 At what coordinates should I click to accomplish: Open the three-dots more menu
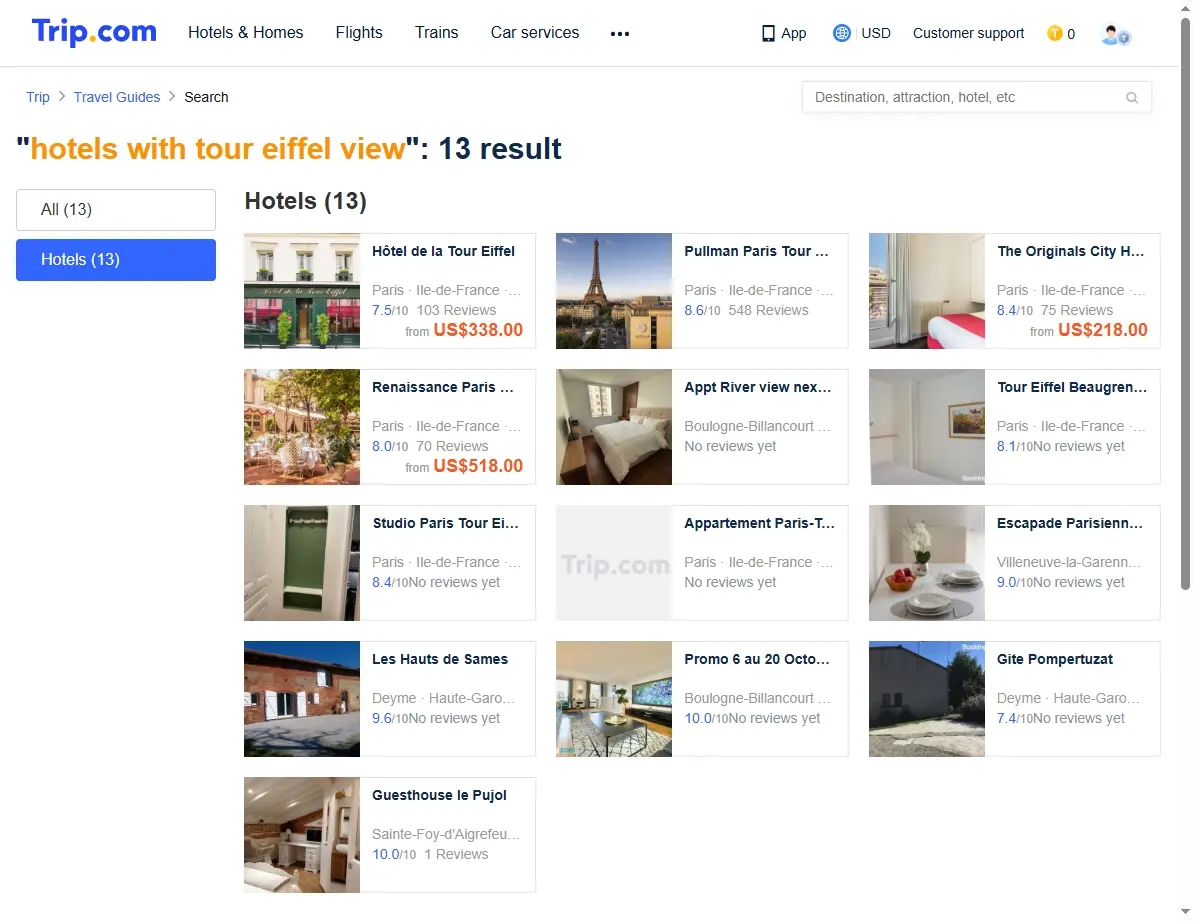pyautogui.click(x=620, y=33)
